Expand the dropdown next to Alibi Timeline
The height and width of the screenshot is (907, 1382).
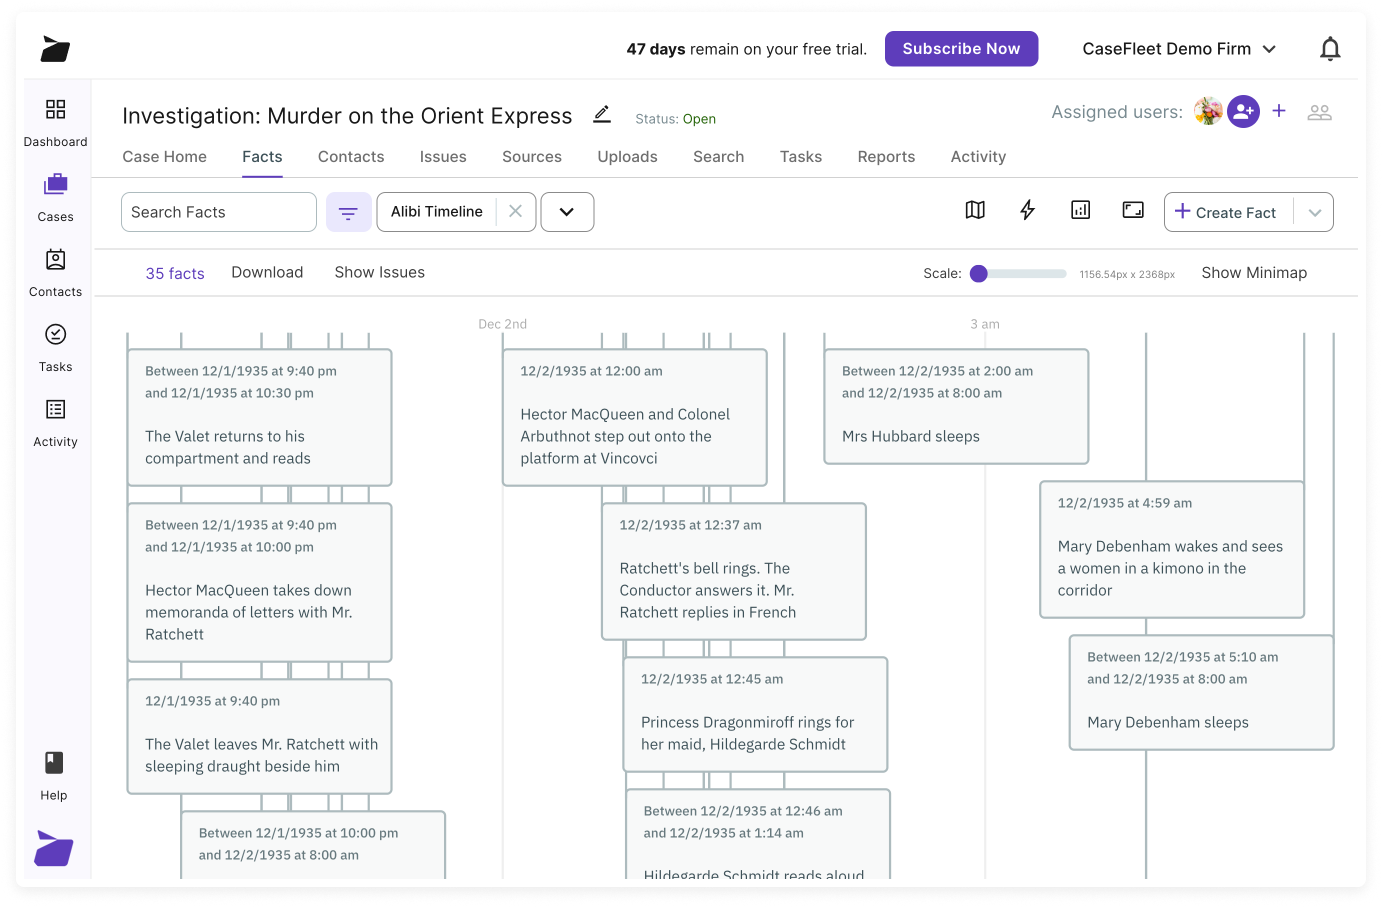(x=567, y=211)
